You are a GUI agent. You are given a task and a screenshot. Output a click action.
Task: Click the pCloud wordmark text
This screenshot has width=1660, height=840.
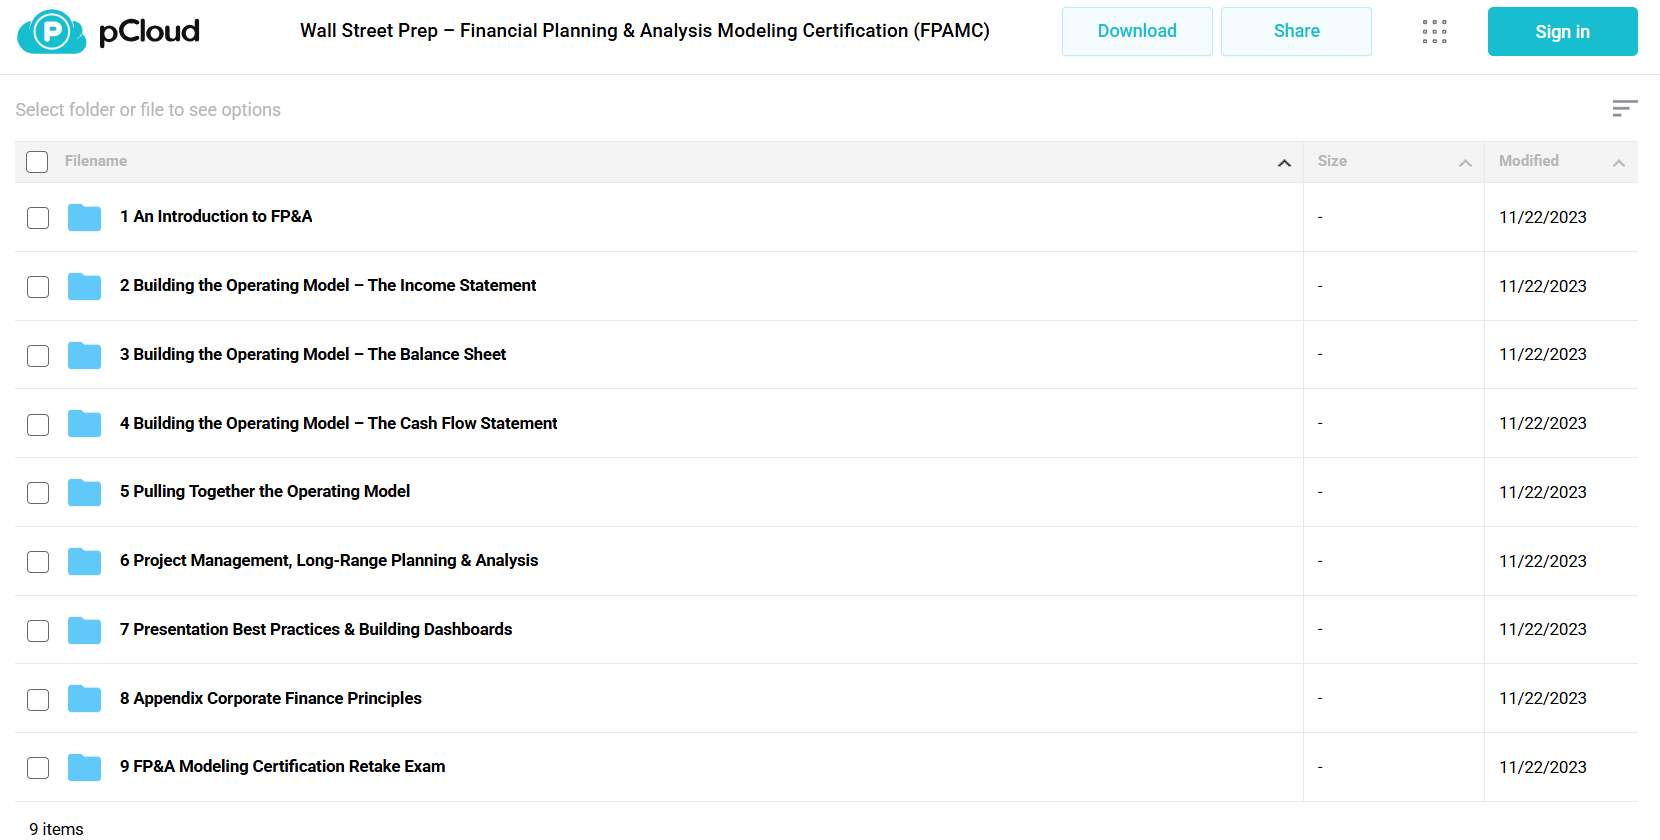[149, 32]
